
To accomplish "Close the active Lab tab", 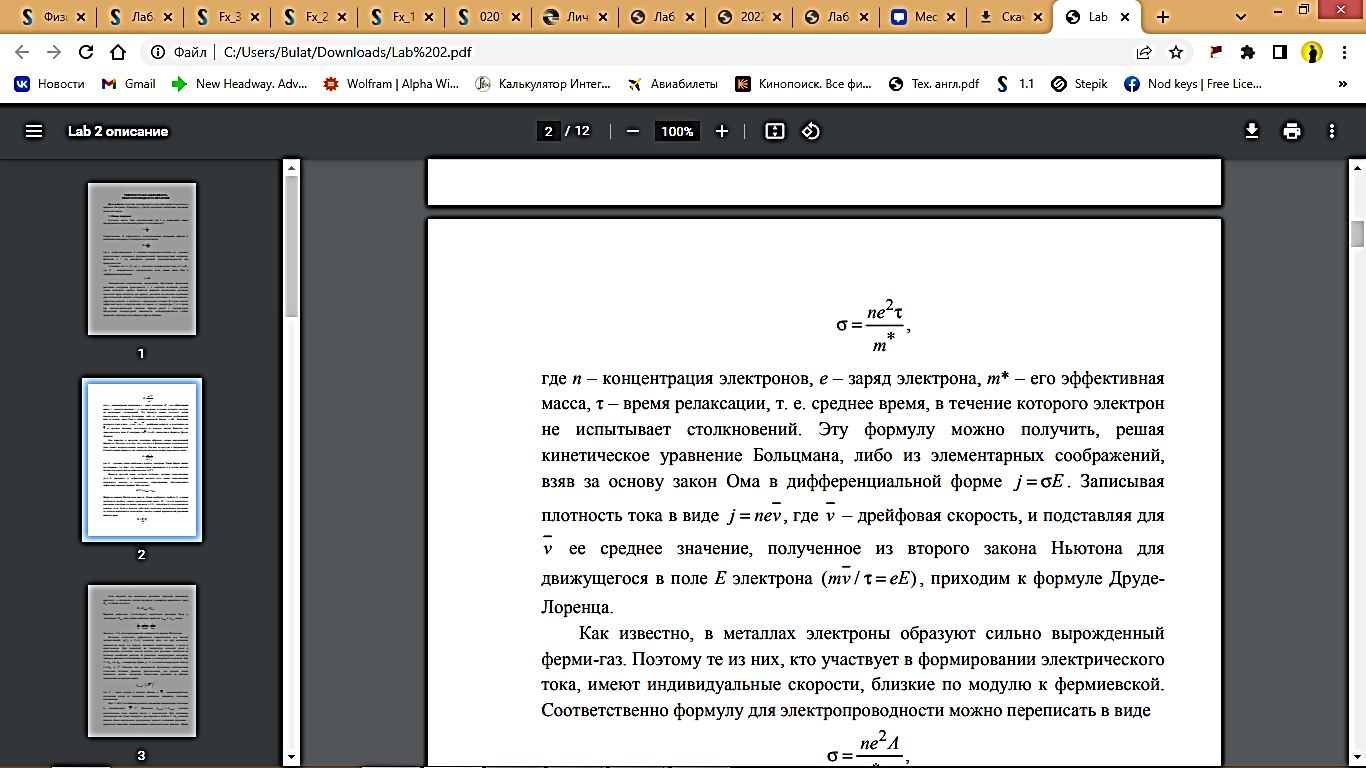I will click(1127, 17).
